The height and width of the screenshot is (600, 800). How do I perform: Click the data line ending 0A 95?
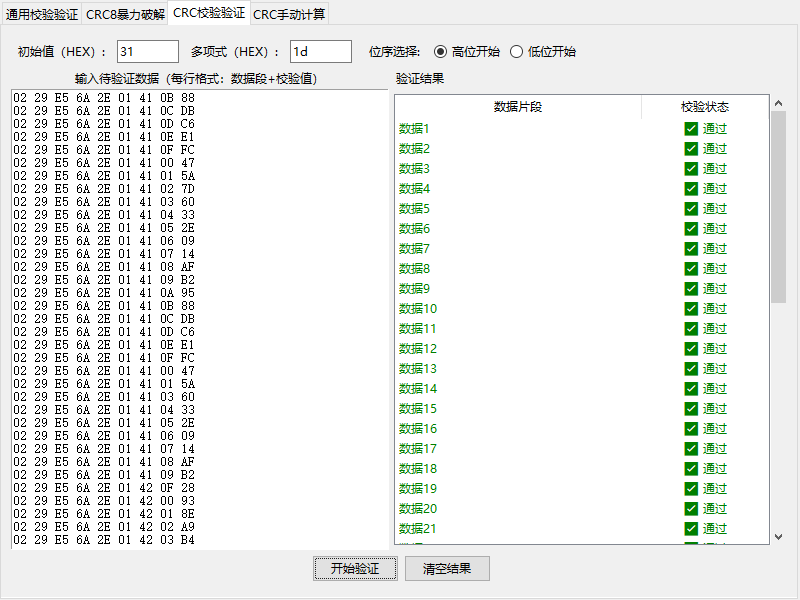(104, 293)
